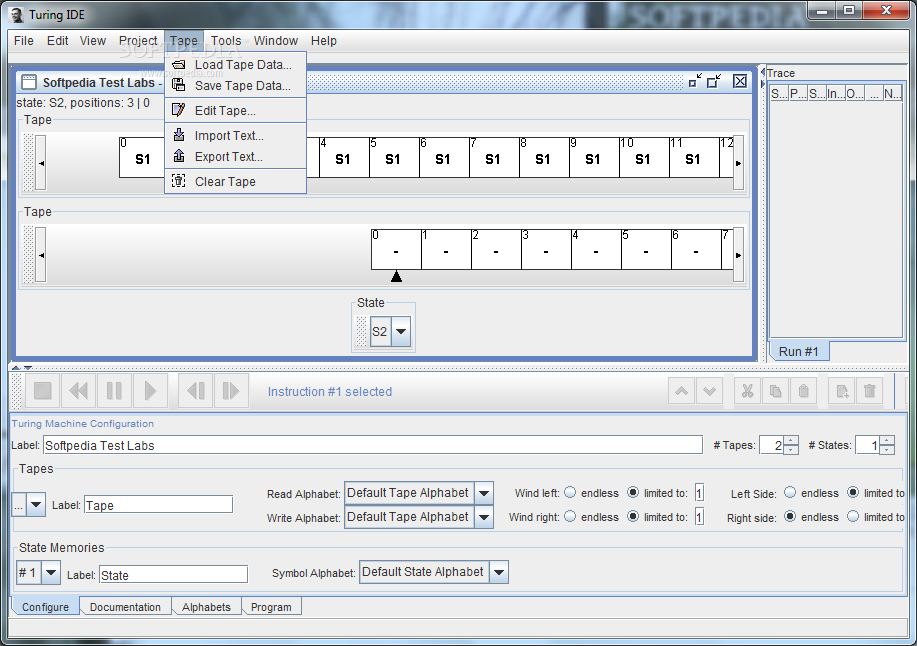Click the Add New Instruction icon
This screenshot has width=917, height=646.
[x=842, y=391]
